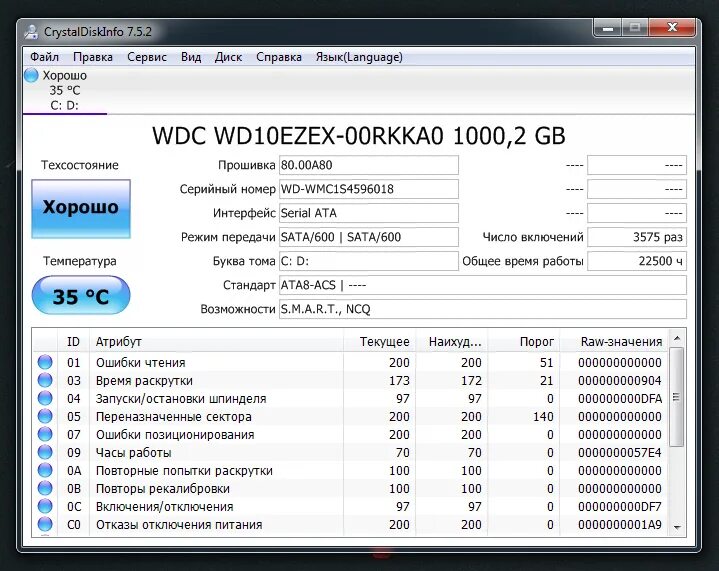Viewport: 719px width, 571px height.
Task: Click the status circle for 0B Повторы рекалибровки
Action: (45, 488)
